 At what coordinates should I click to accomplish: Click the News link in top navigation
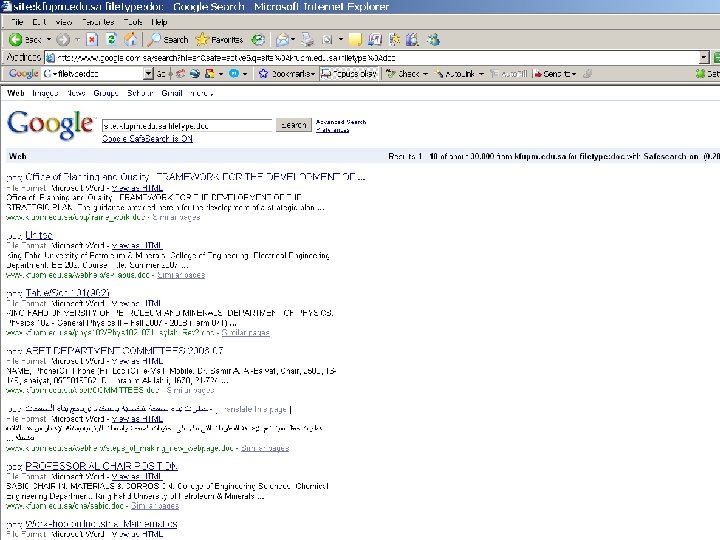[76, 93]
